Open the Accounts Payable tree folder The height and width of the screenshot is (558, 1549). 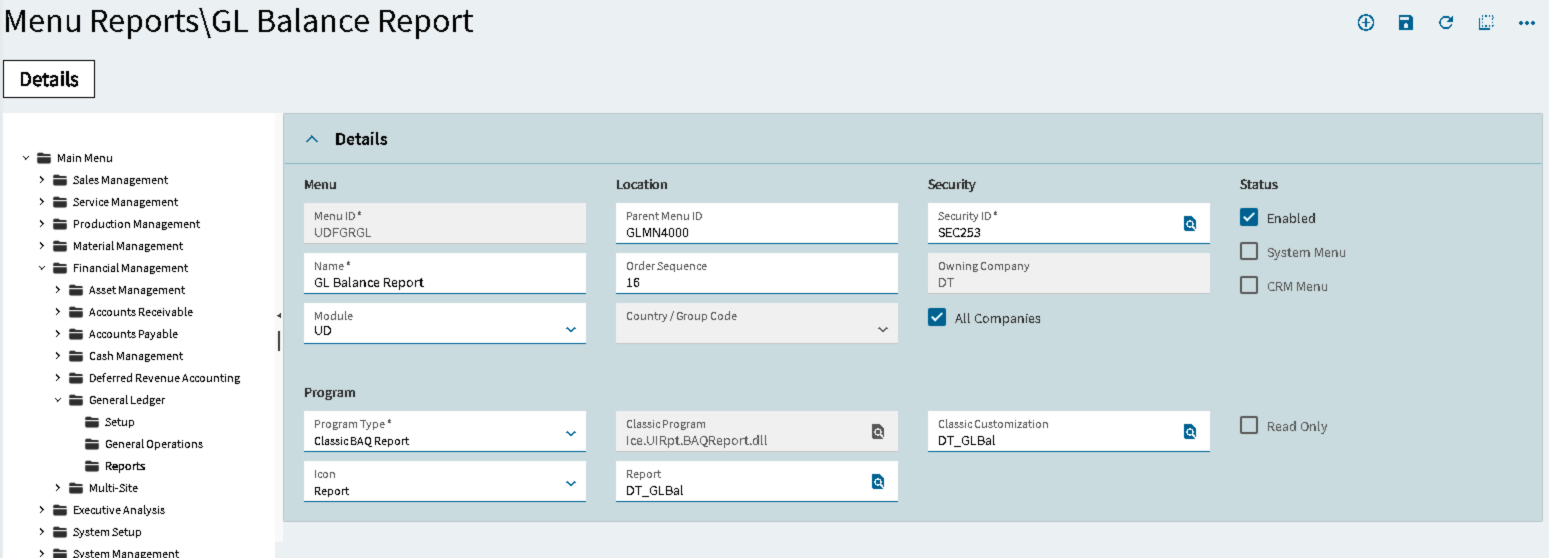pos(133,334)
